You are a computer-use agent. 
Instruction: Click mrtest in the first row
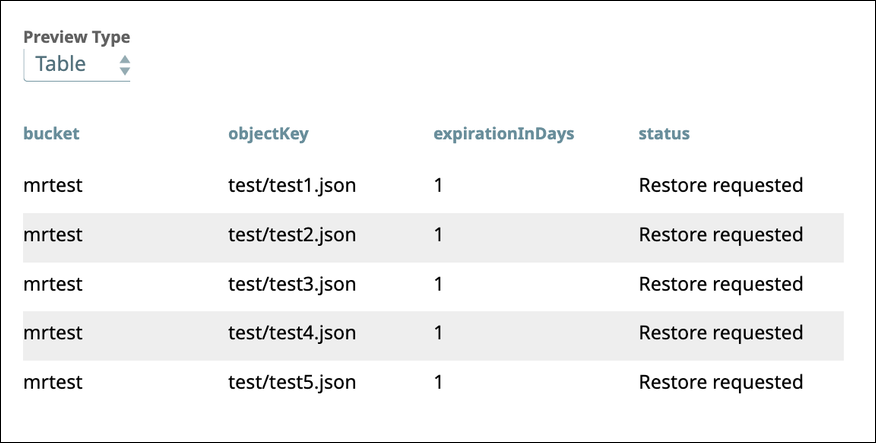point(53,185)
